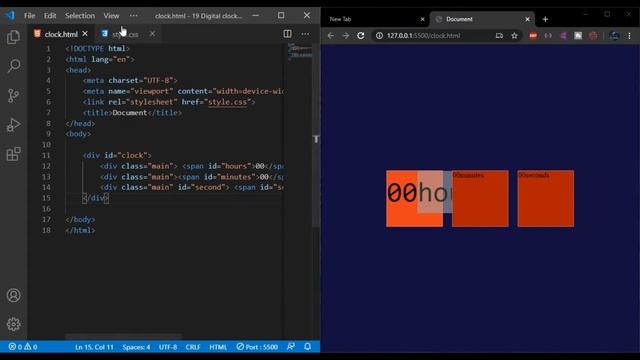View site information icon in address bar
The height and width of the screenshot is (360, 640).
(x=379, y=36)
